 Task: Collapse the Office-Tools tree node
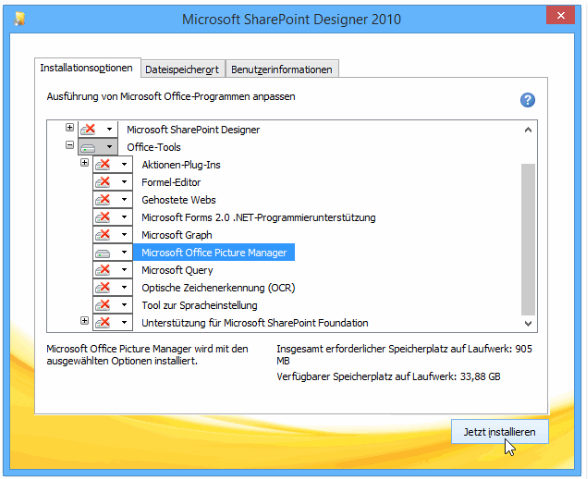tap(70, 145)
